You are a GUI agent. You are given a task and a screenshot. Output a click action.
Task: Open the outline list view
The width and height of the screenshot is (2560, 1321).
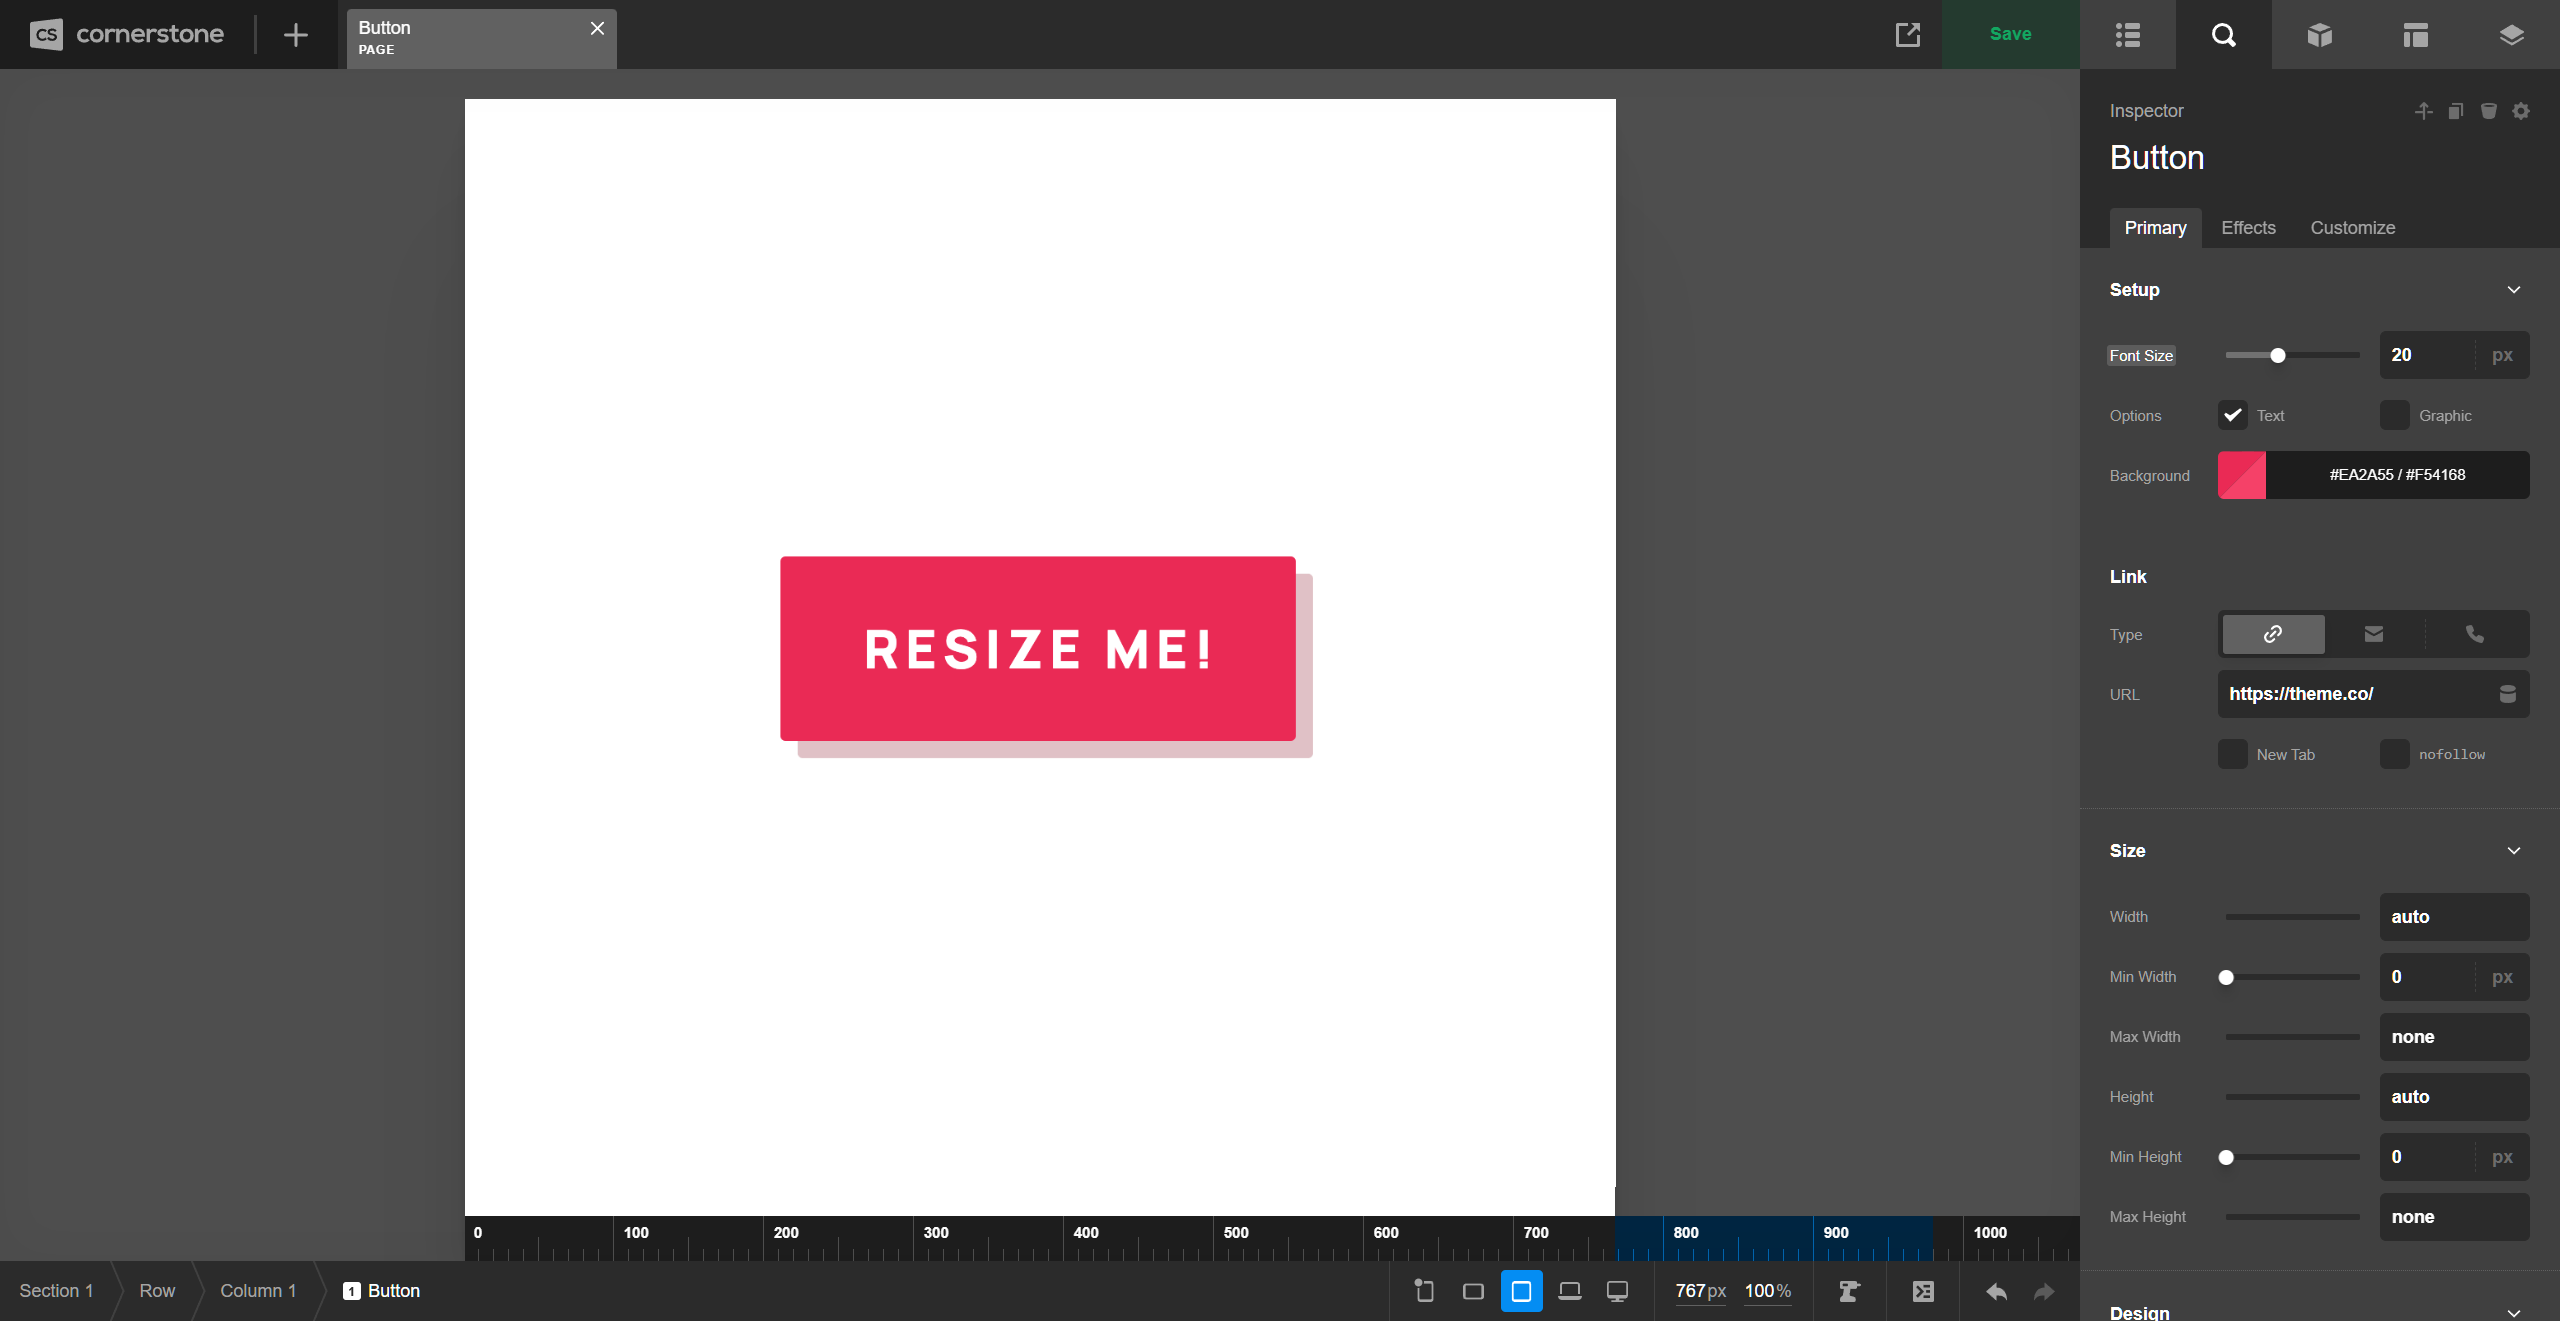click(x=2127, y=35)
